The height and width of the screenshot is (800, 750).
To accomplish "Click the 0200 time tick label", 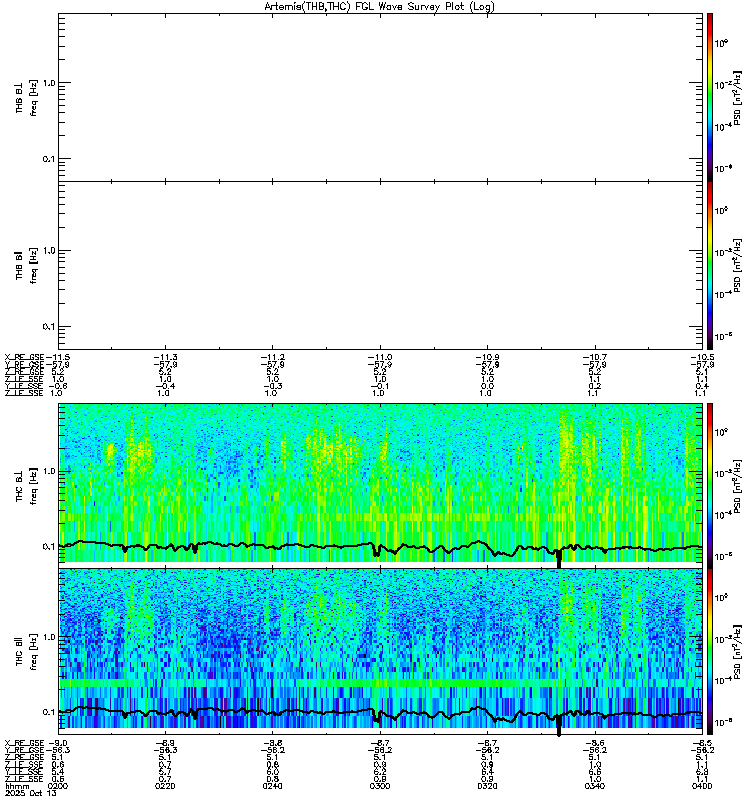I will click(x=58, y=786).
